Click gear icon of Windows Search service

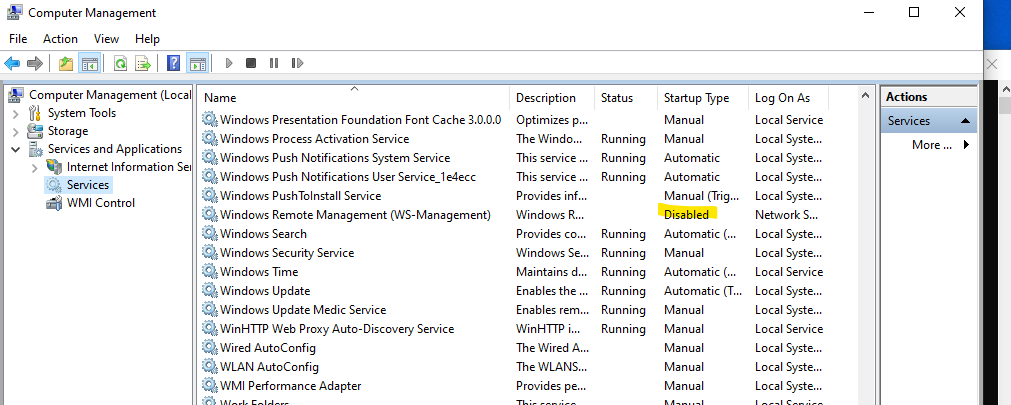[x=210, y=233]
